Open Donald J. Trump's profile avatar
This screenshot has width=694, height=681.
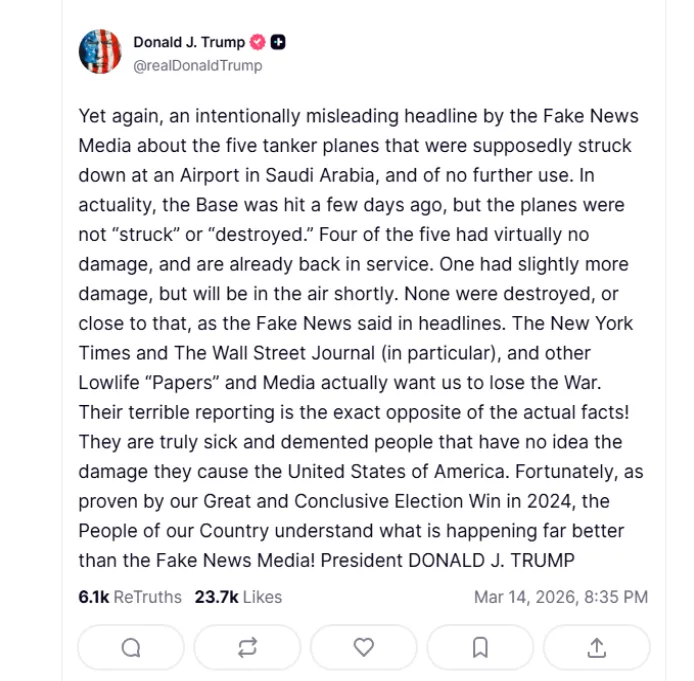tap(100, 52)
